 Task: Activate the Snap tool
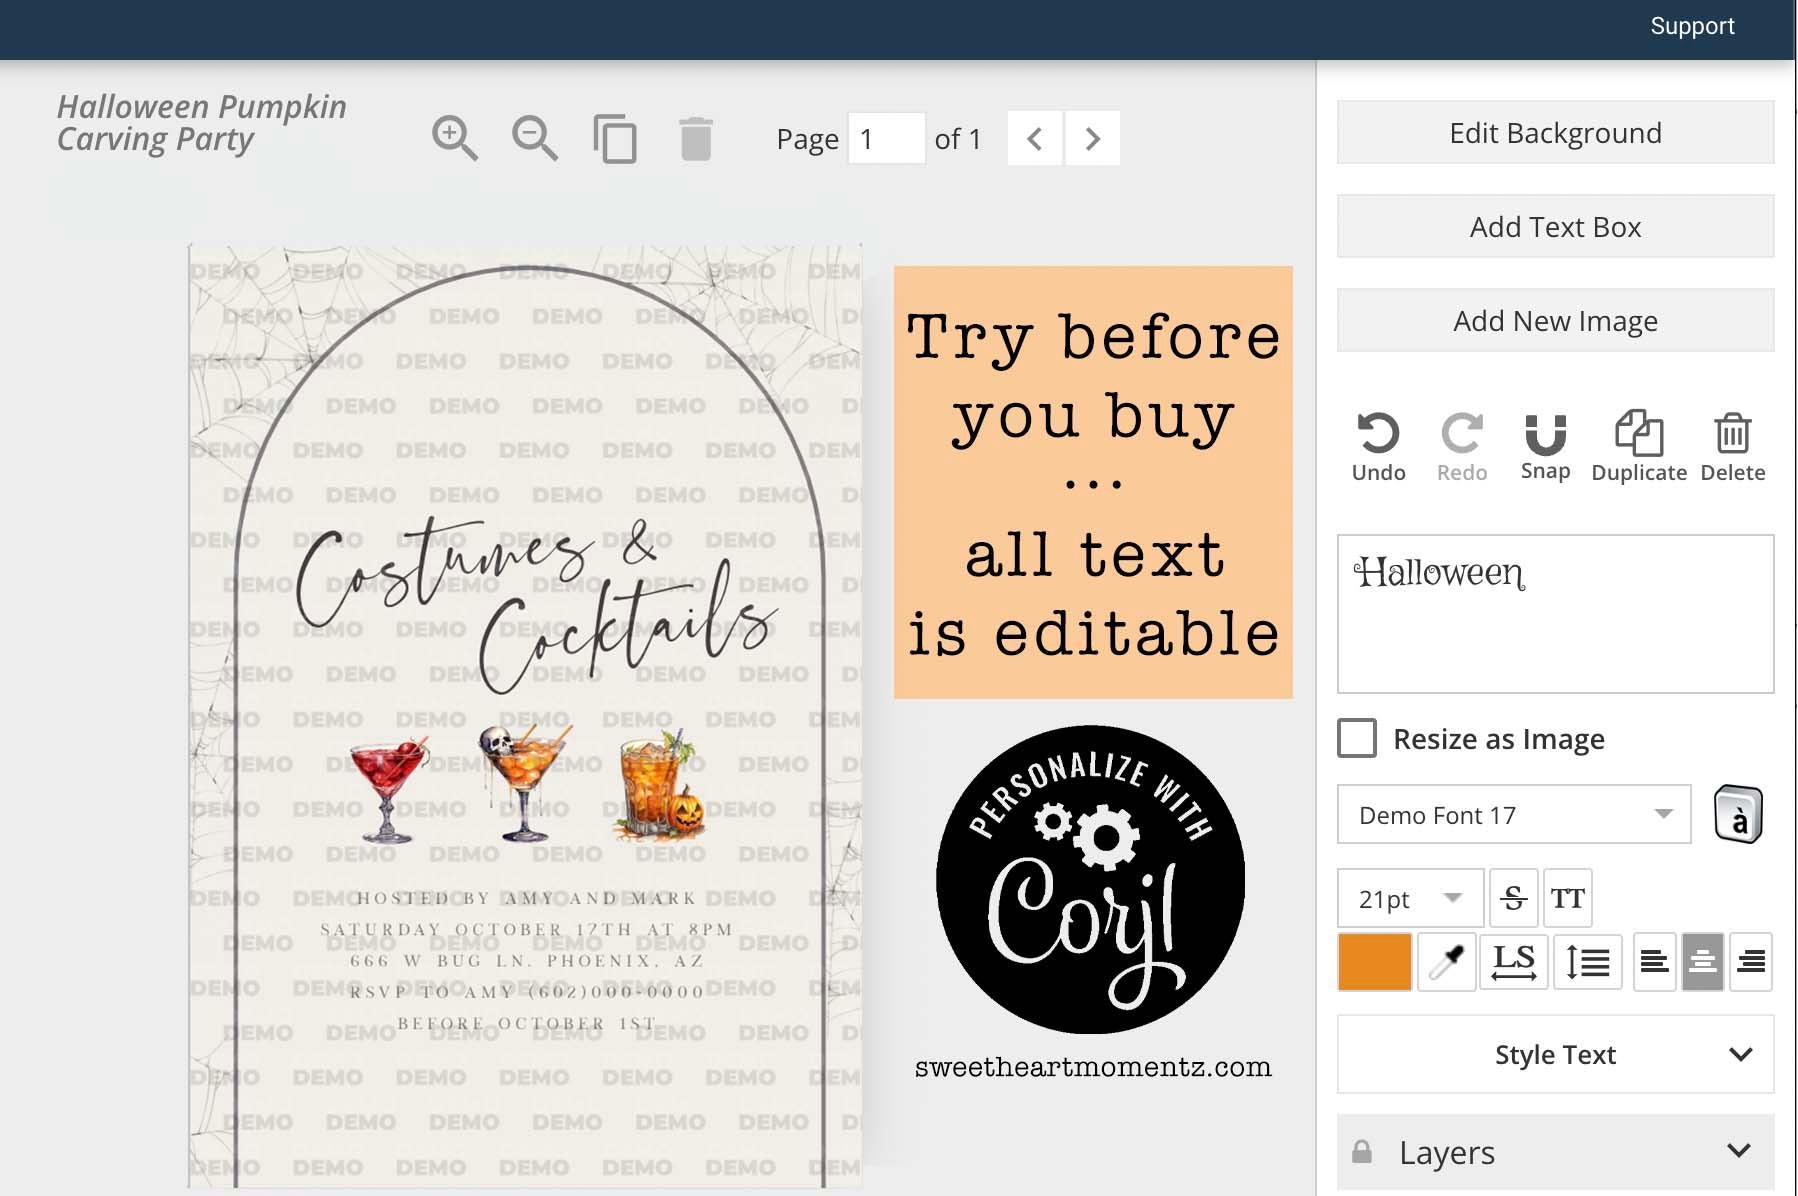[x=1544, y=434]
